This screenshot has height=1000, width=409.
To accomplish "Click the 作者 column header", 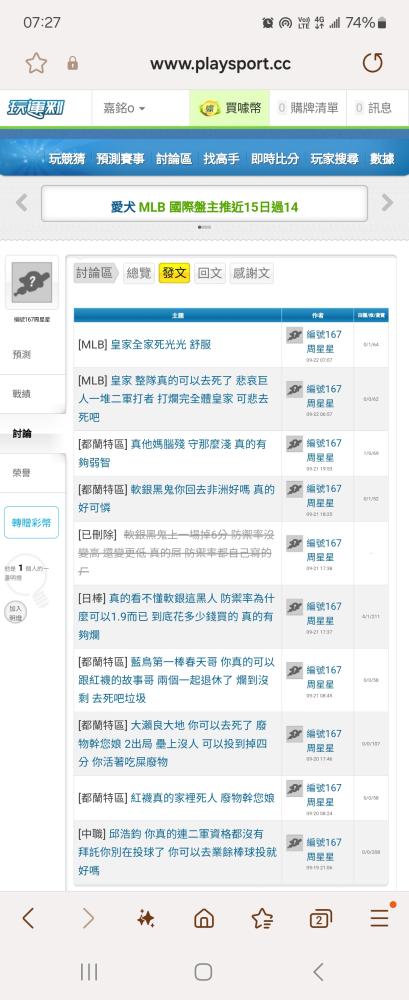I will point(318,316).
